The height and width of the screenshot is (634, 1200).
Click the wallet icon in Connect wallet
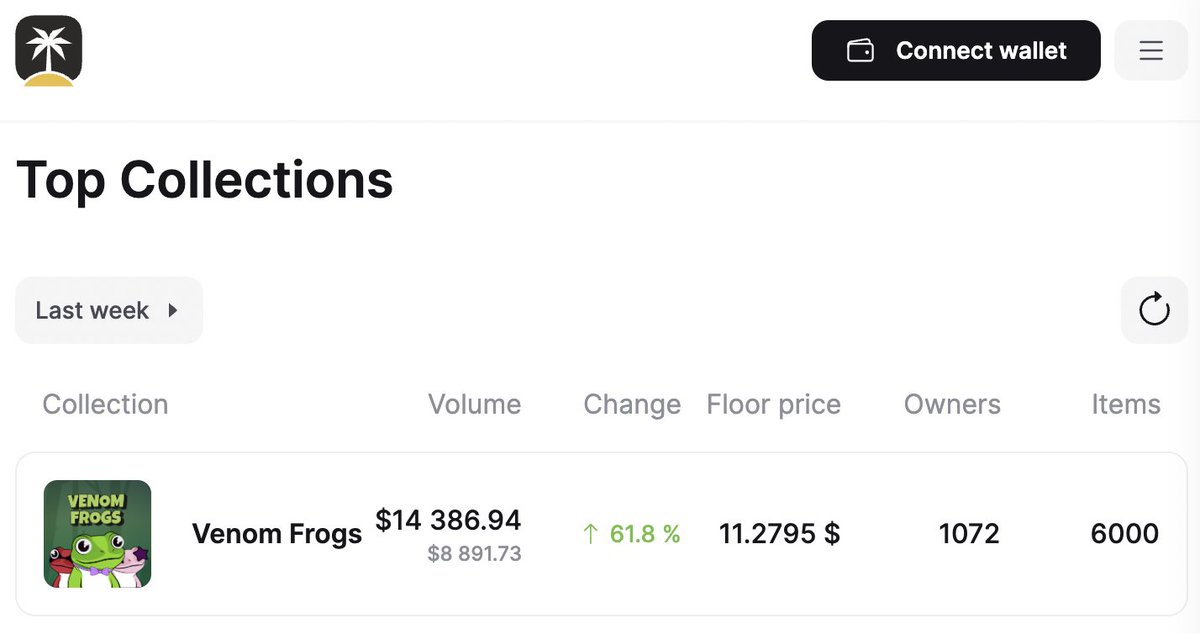pyautogui.click(x=861, y=50)
